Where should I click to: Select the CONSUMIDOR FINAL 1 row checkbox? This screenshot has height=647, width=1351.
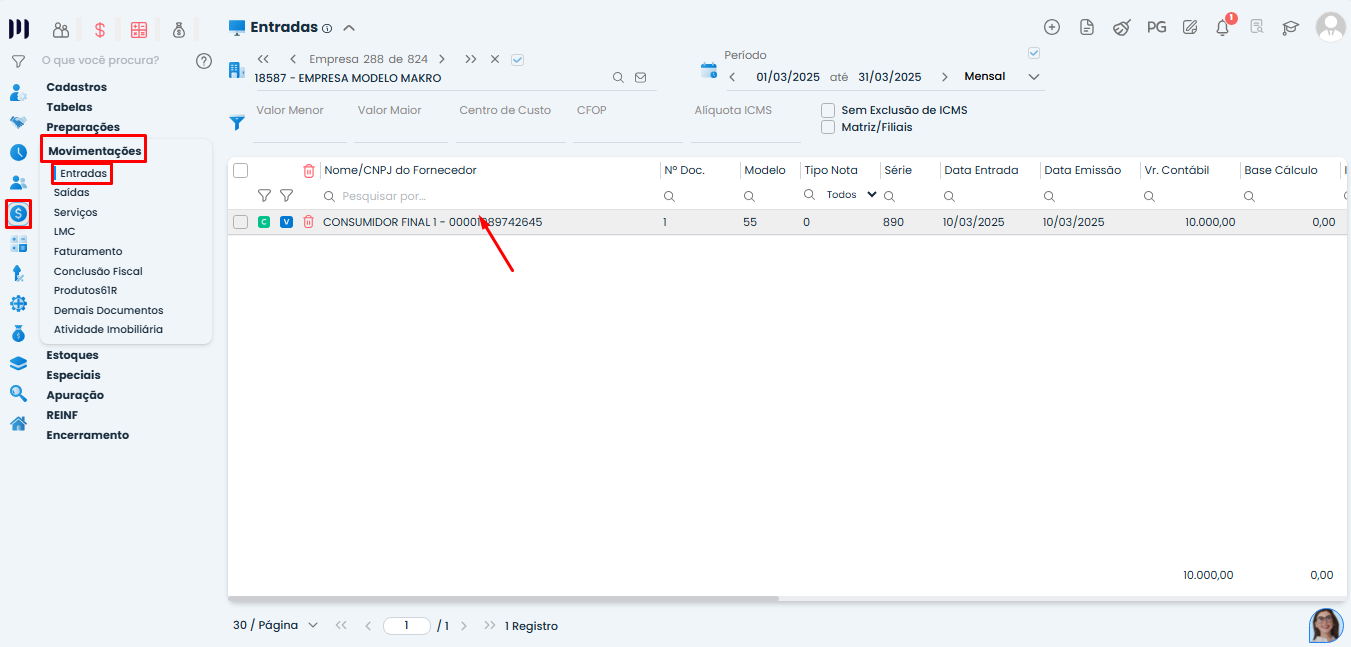[240, 222]
